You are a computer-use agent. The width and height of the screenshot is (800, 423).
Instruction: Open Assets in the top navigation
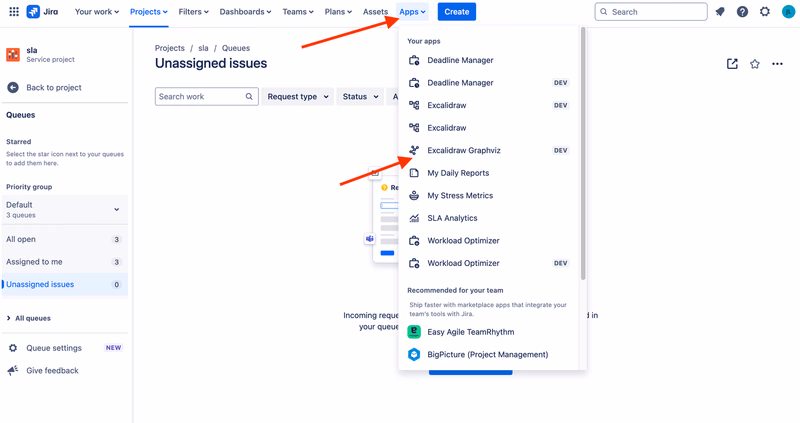[x=376, y=12]
